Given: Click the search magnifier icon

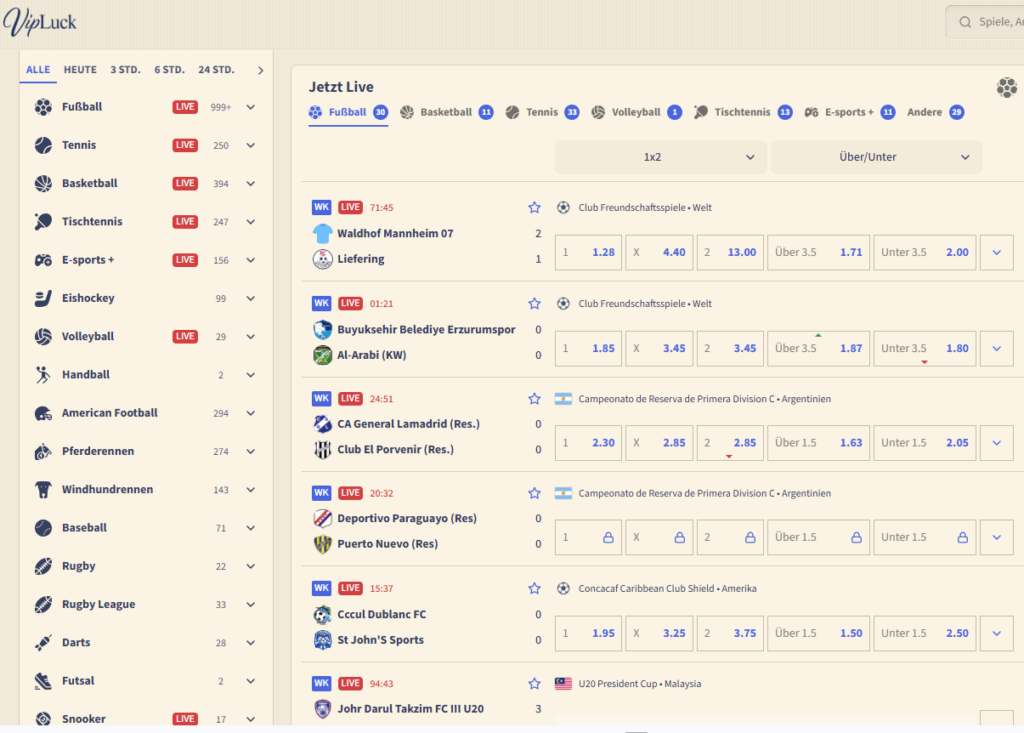Looking at the screenshot, I should coord(965,22).
